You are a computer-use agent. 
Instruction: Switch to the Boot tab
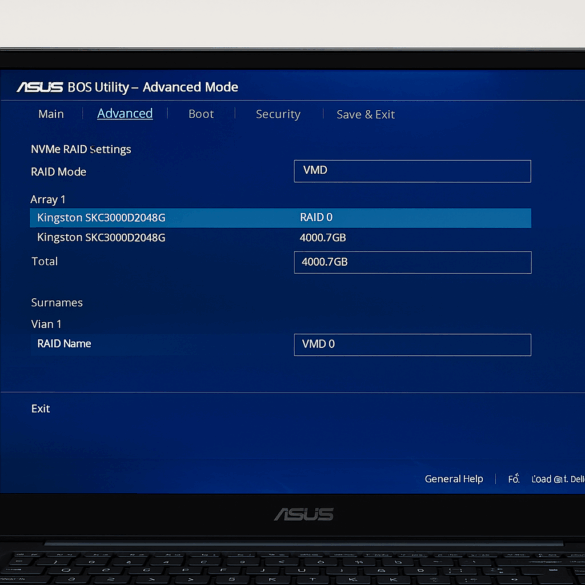[201, 114]
